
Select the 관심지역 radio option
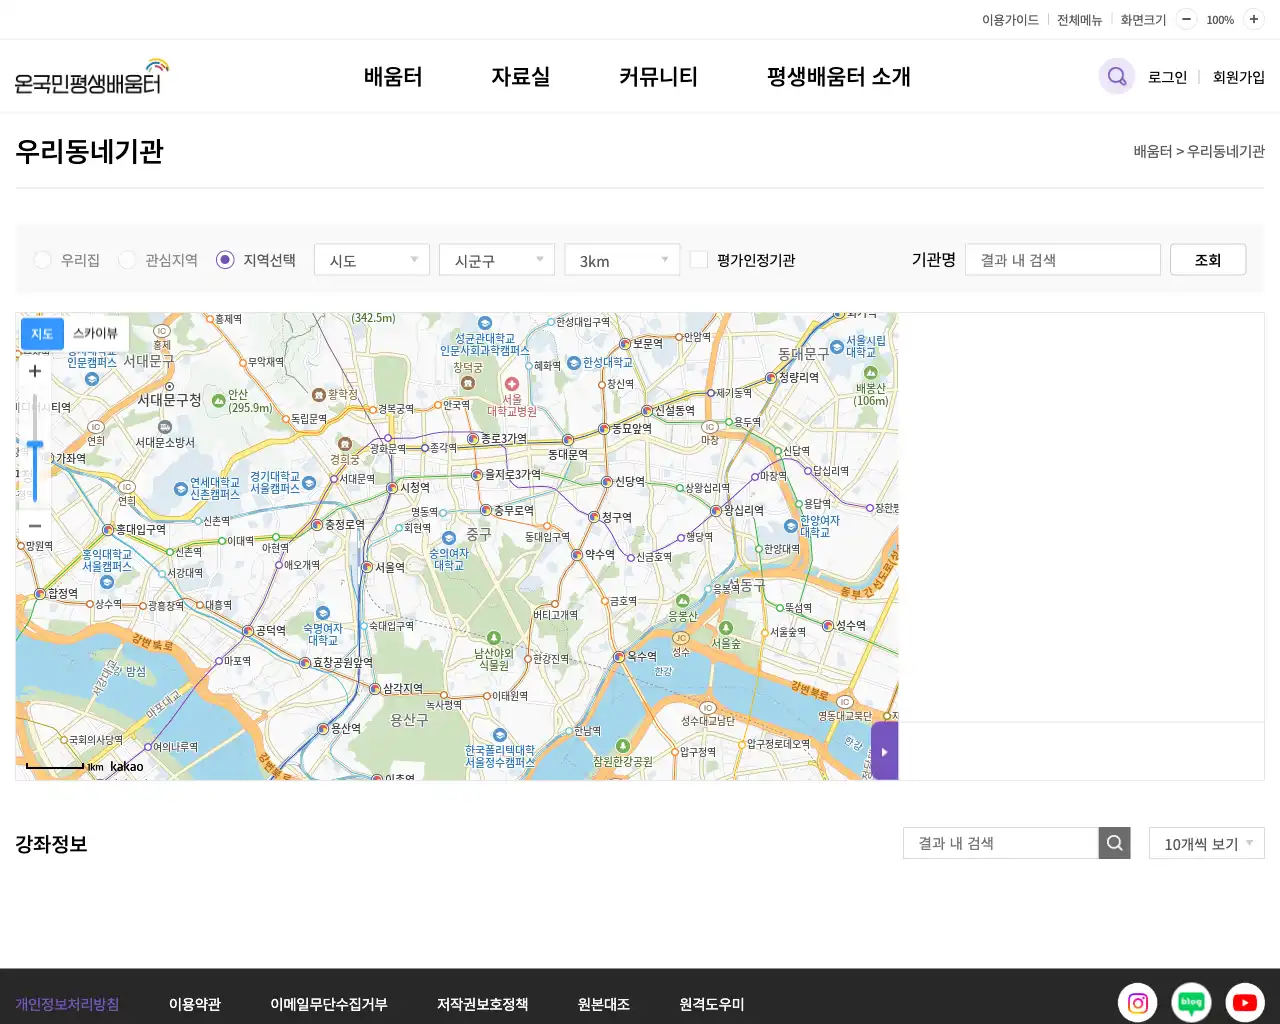[x=127, y=260]
